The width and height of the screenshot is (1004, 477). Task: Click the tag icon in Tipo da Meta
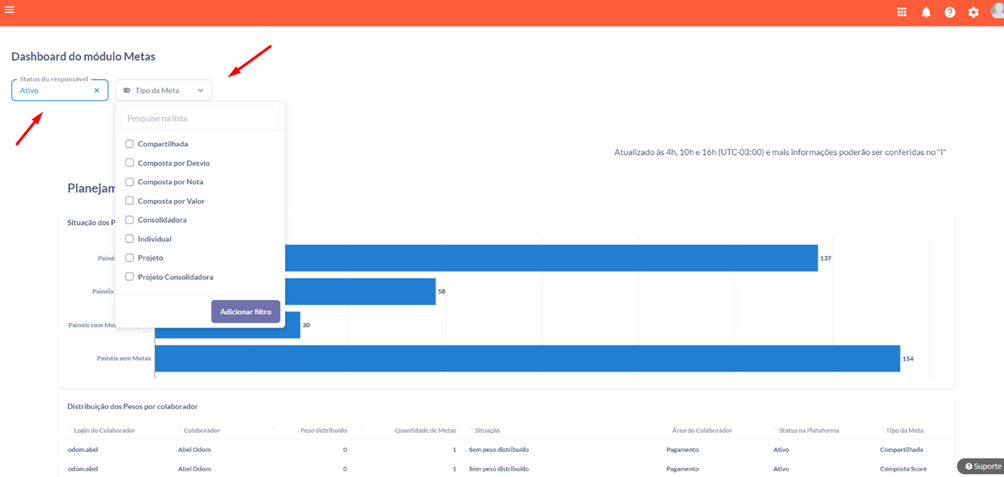tap(127, 90)
